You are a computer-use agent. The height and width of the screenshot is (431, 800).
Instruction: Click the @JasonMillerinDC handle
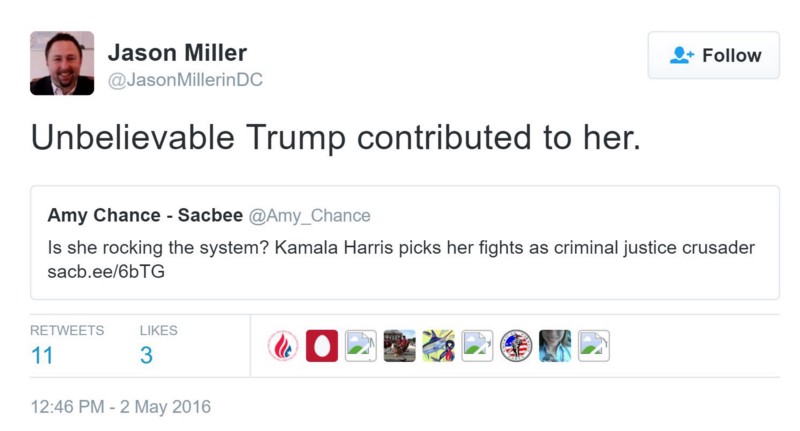(x=184, y=81)
